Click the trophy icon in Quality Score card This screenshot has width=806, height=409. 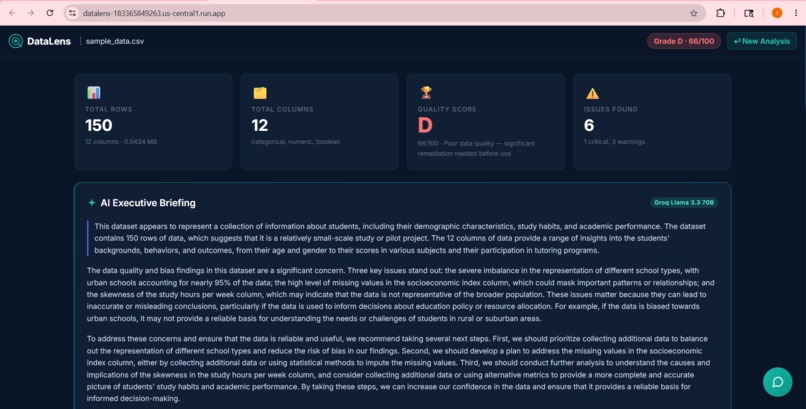click(x=426, y=93)
